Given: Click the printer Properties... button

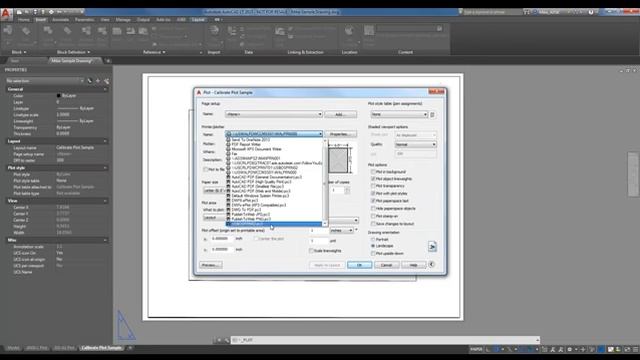Looking at the screenshot, I should pyautogui.click(x=341, y=134).
